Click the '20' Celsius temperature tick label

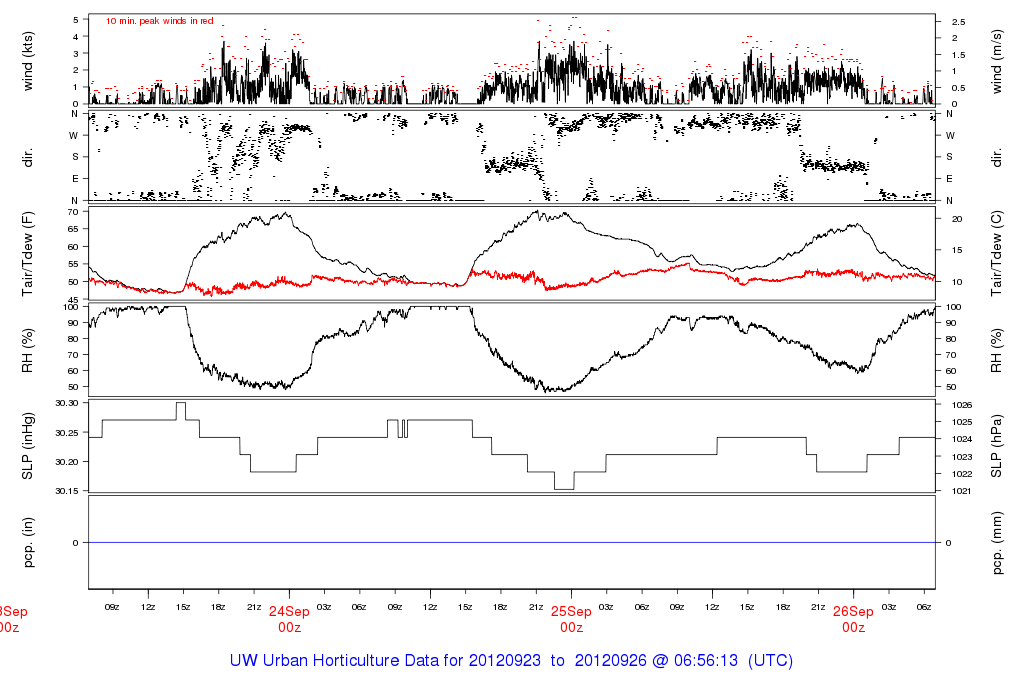coord(957,219)
